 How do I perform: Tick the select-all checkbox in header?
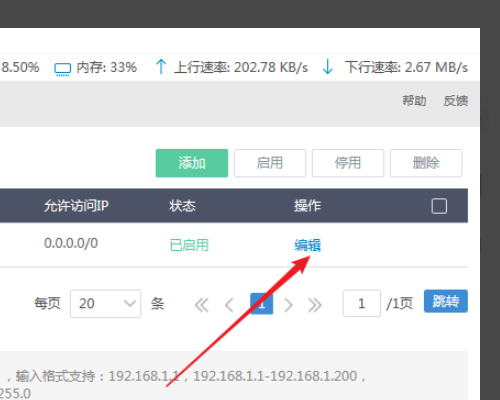pyautogui.click(x=439, y=206)
